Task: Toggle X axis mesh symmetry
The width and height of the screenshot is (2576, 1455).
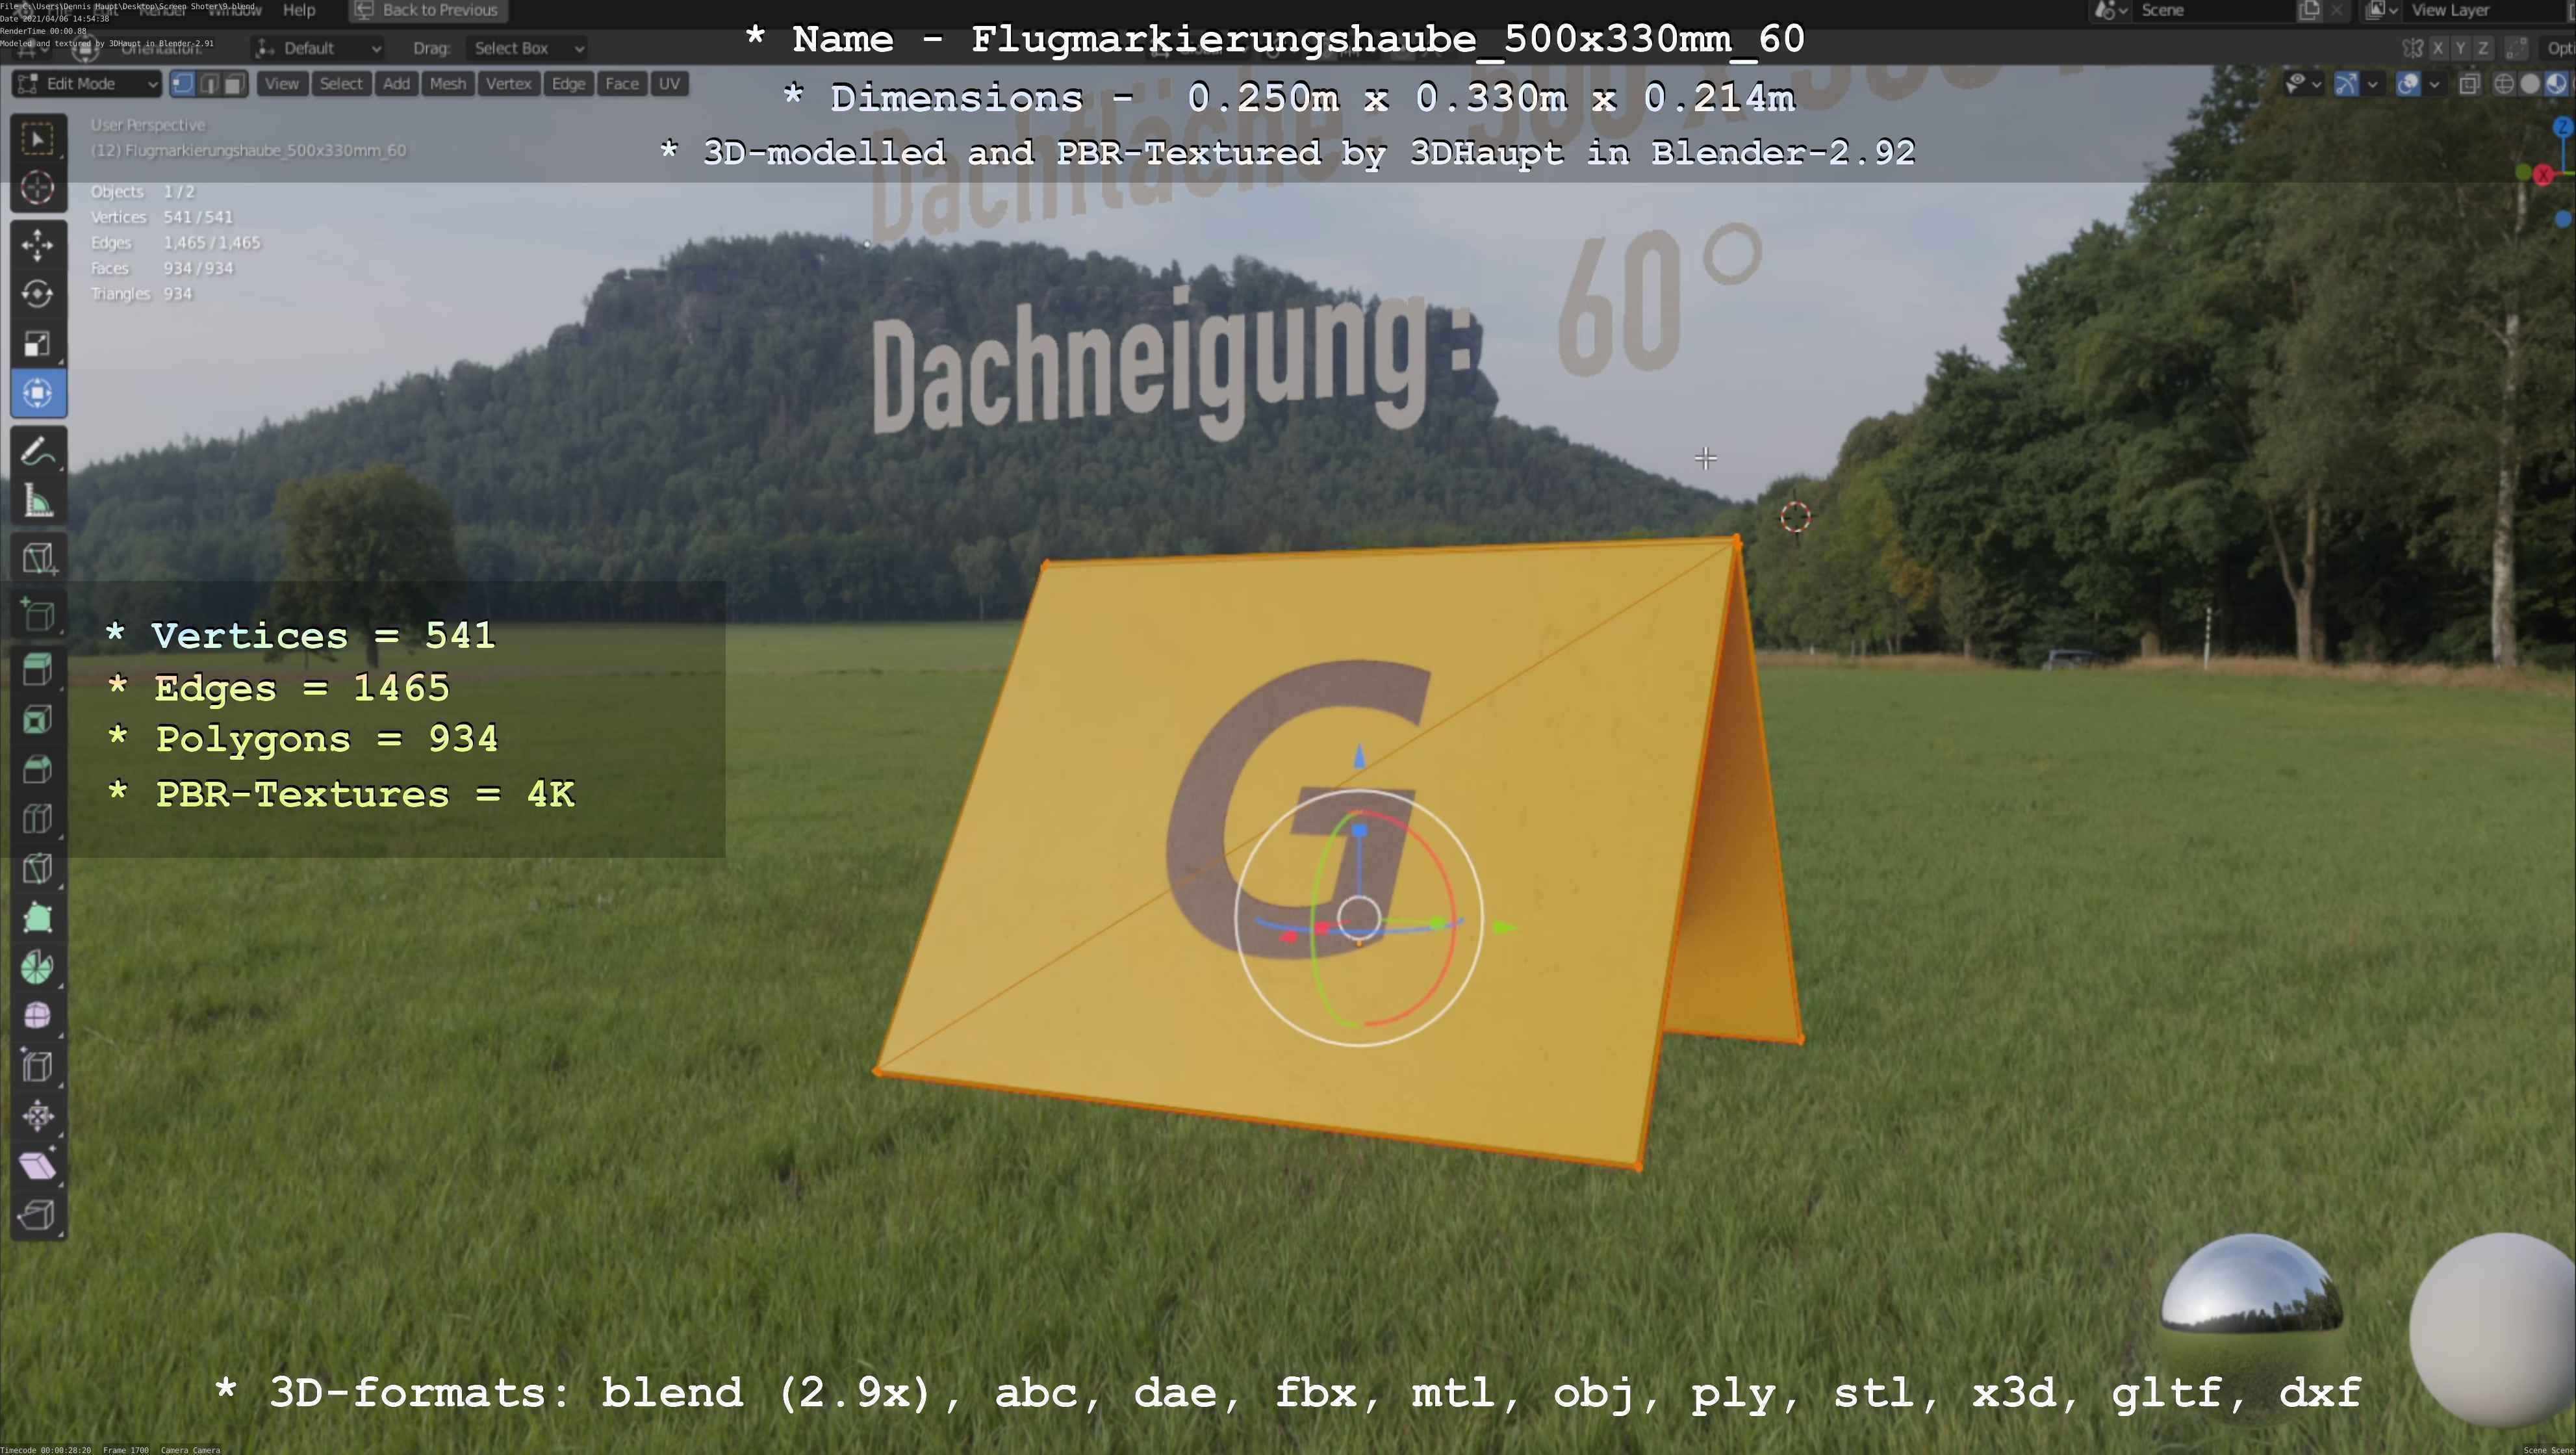Action: [x=2438, y=48]
